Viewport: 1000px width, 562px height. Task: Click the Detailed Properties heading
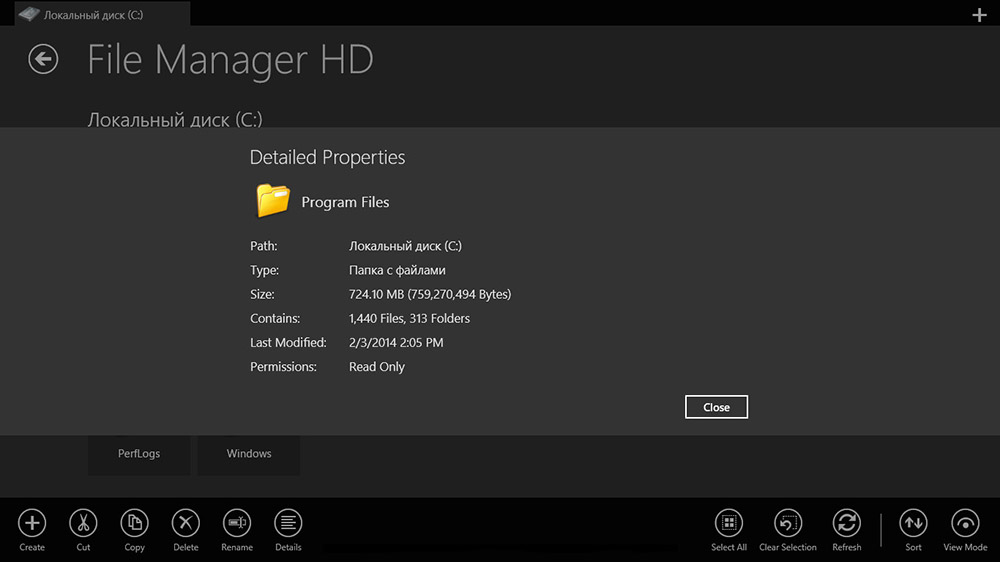point(327,158)
